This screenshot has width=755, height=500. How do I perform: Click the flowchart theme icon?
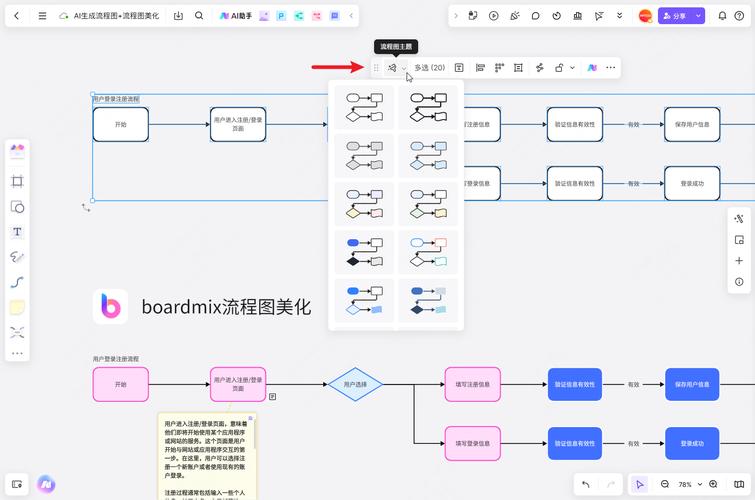pos(392,68)
